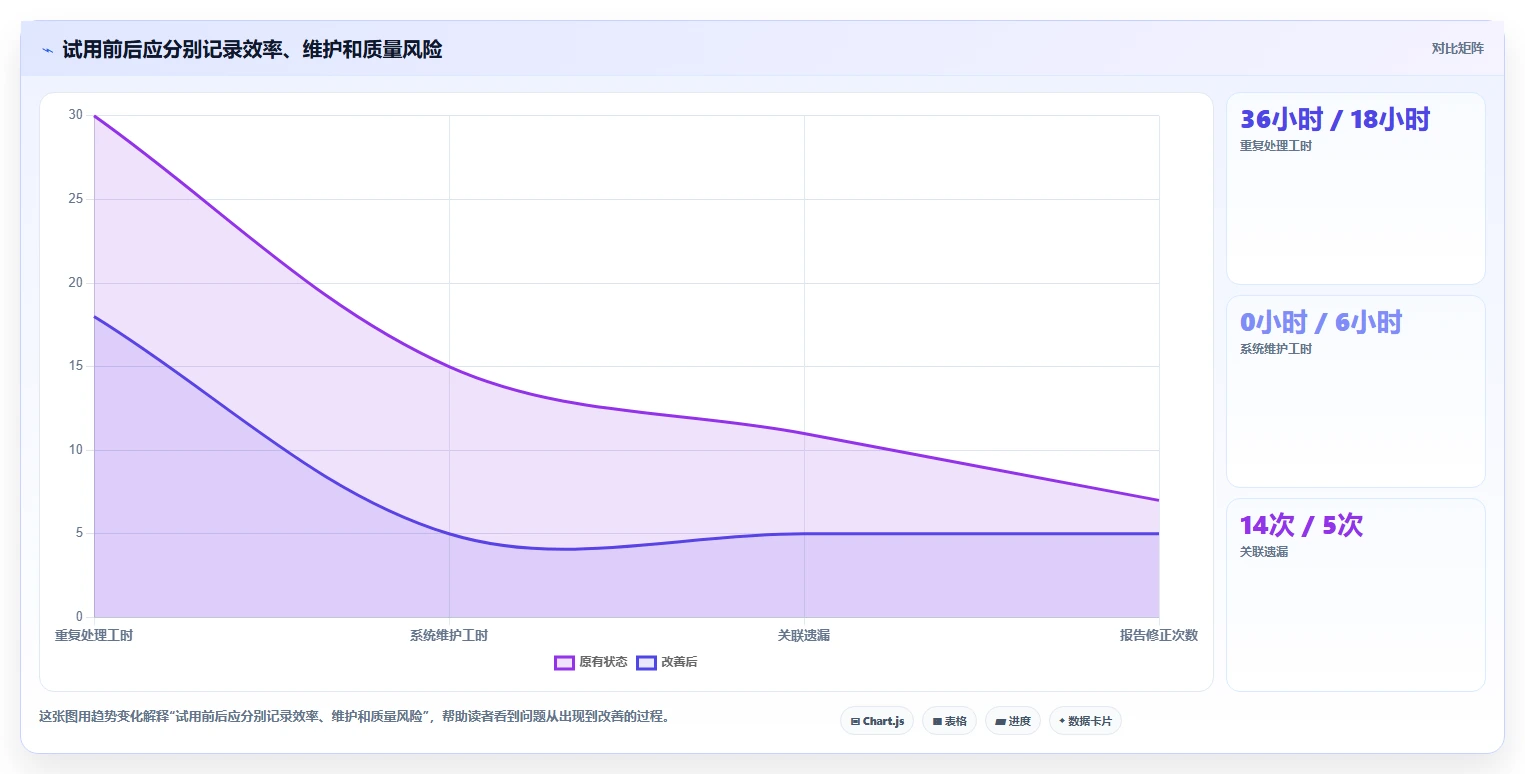Toggle the 改善后 legend item
The width and height of the screenshot is (1525, 774).
click(667, 662)
